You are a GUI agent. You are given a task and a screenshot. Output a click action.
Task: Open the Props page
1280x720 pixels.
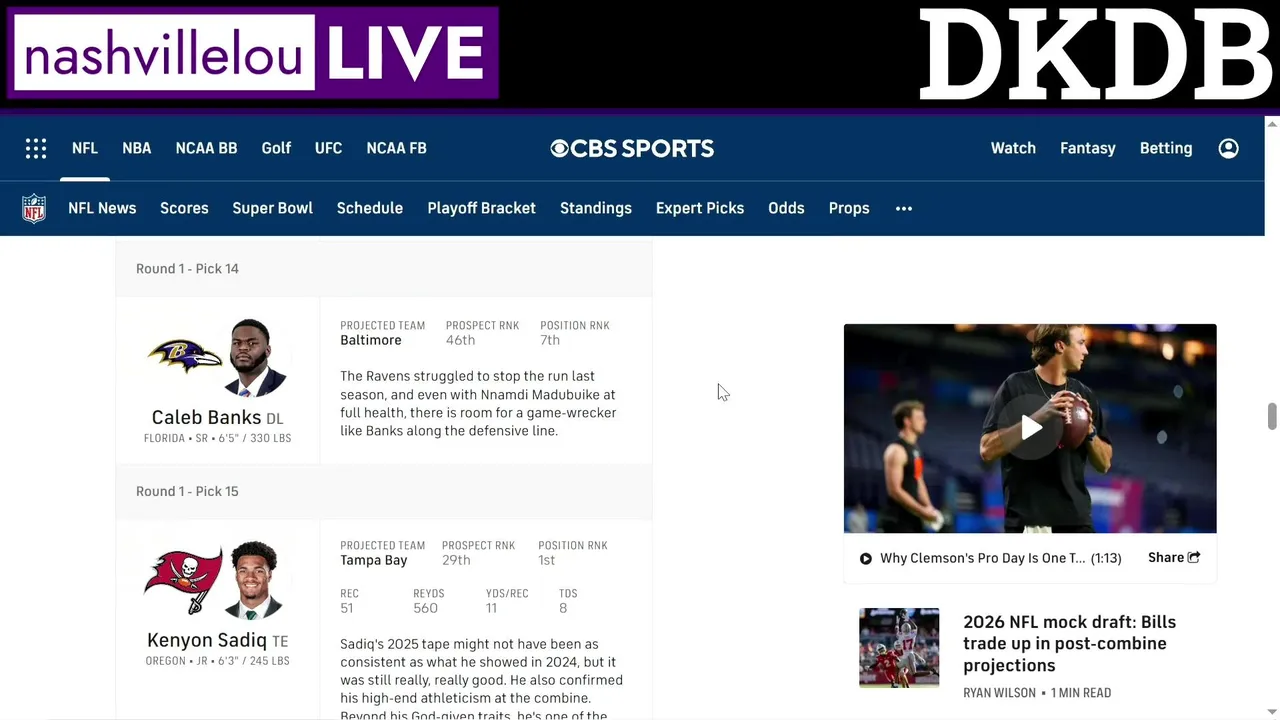[849, 208]
